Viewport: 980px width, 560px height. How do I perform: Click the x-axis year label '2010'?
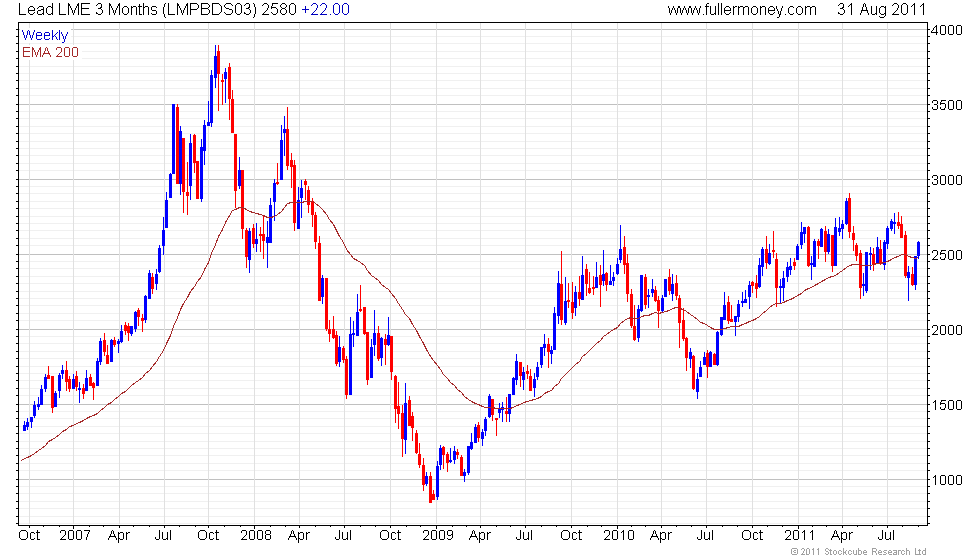pos(619,536)
